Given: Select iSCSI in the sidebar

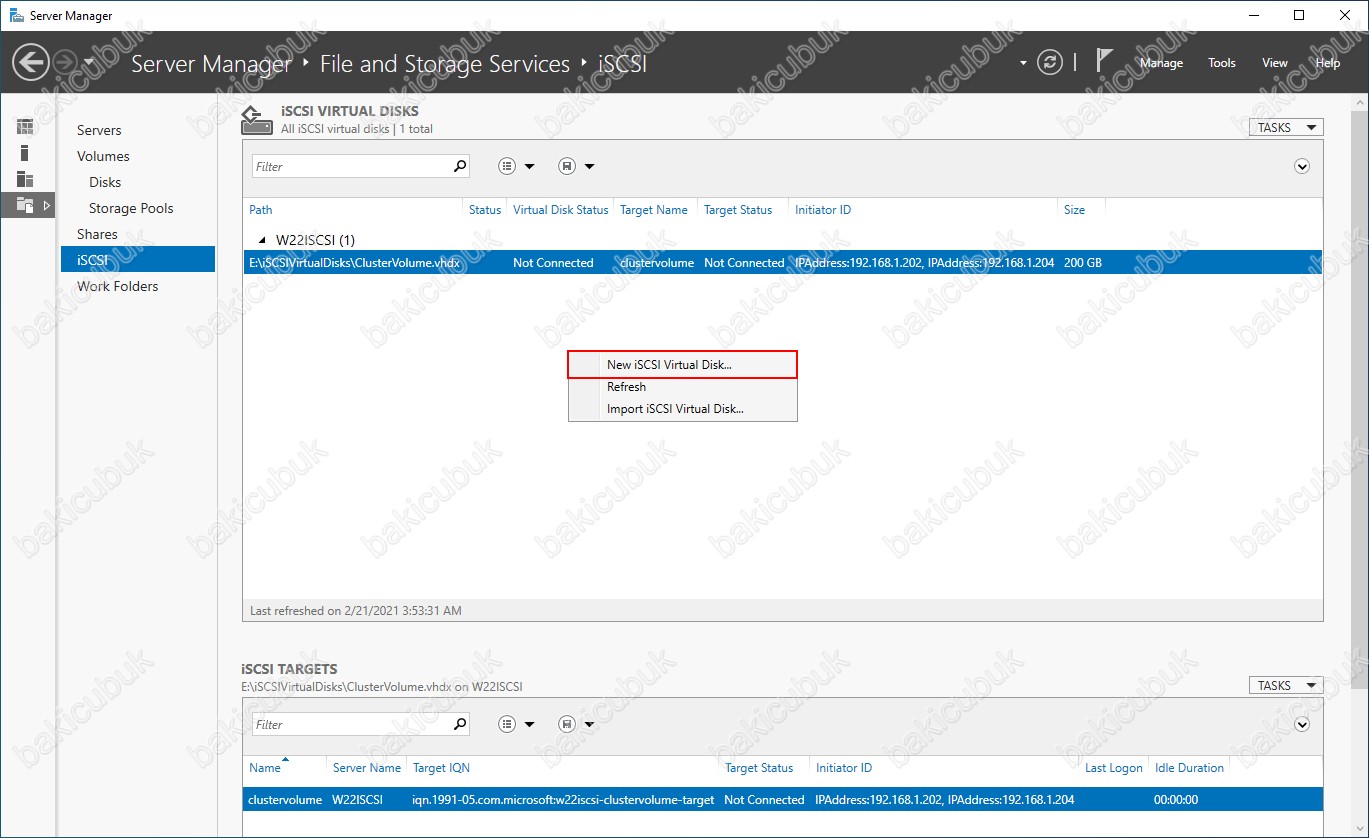Looking at the screenshot, I should pyautogui.click(x=138, y=259).
